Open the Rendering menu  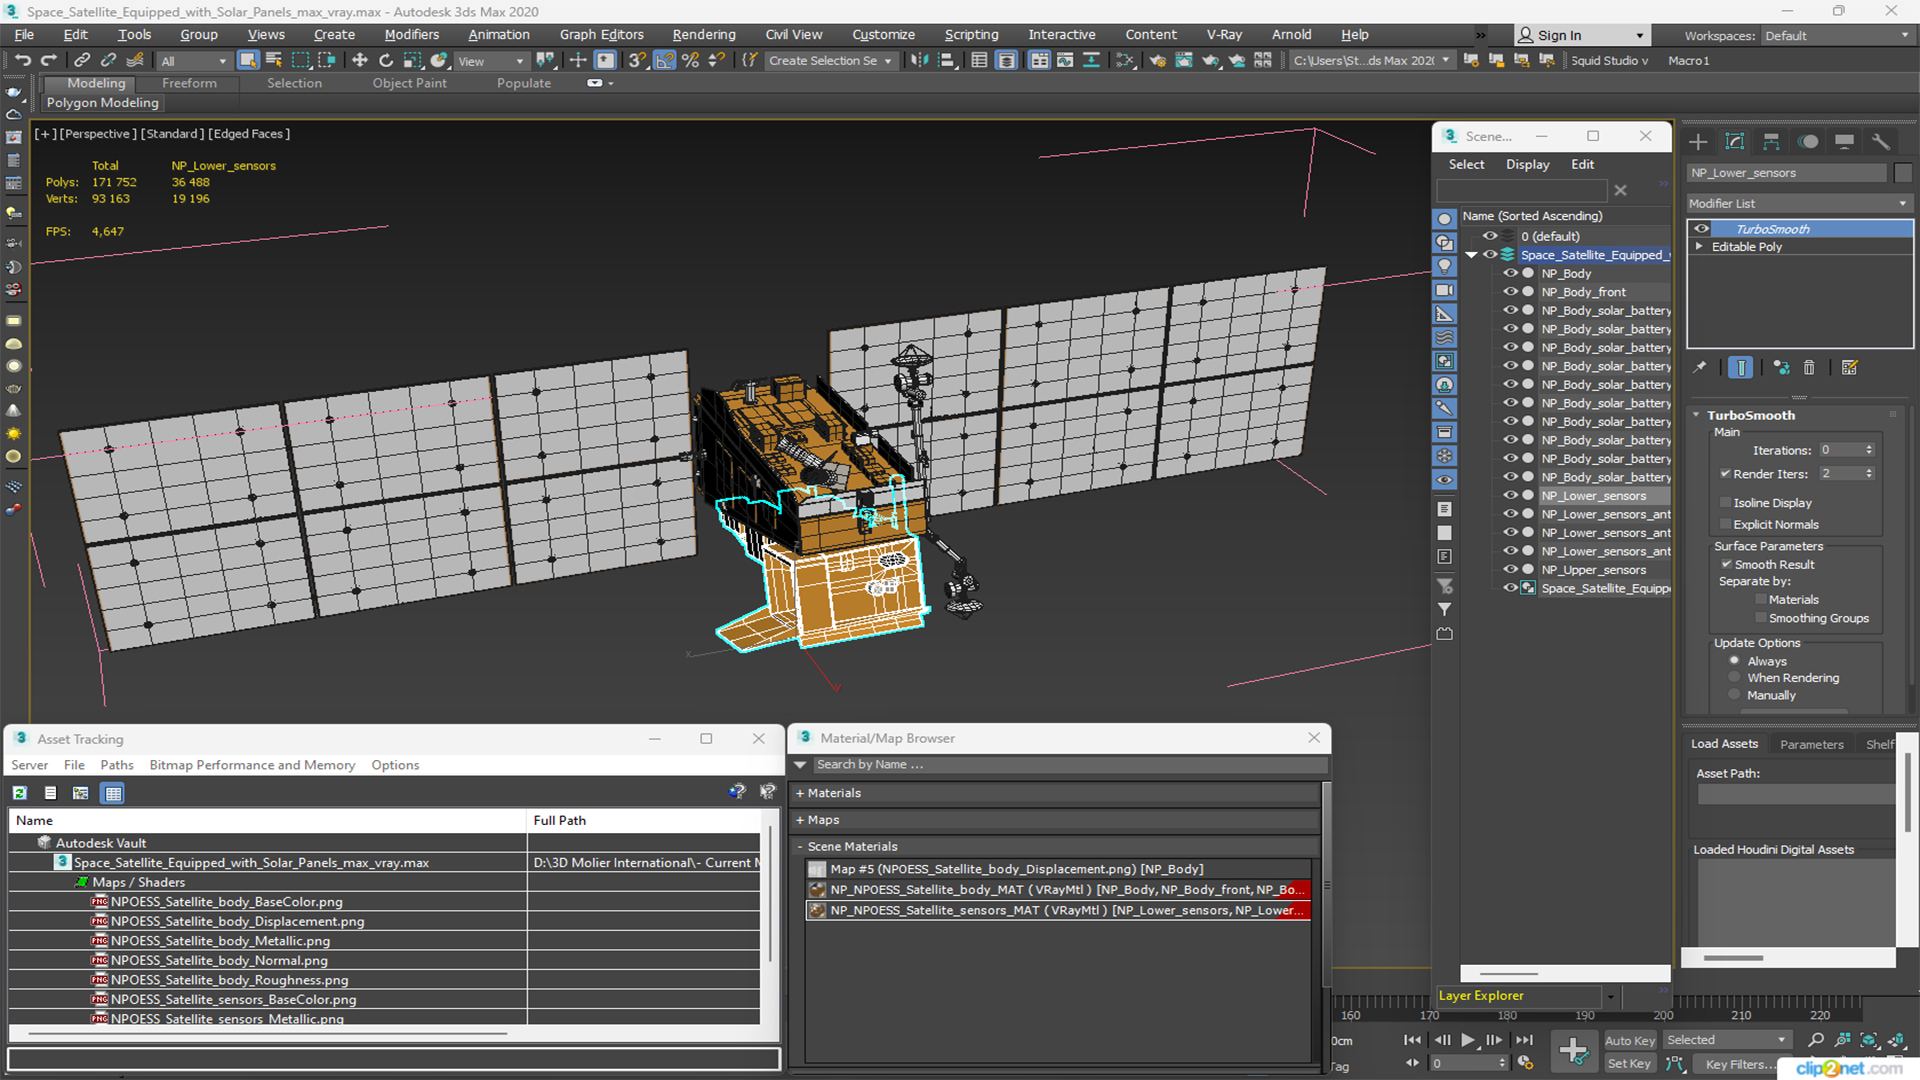pos(703,35)
